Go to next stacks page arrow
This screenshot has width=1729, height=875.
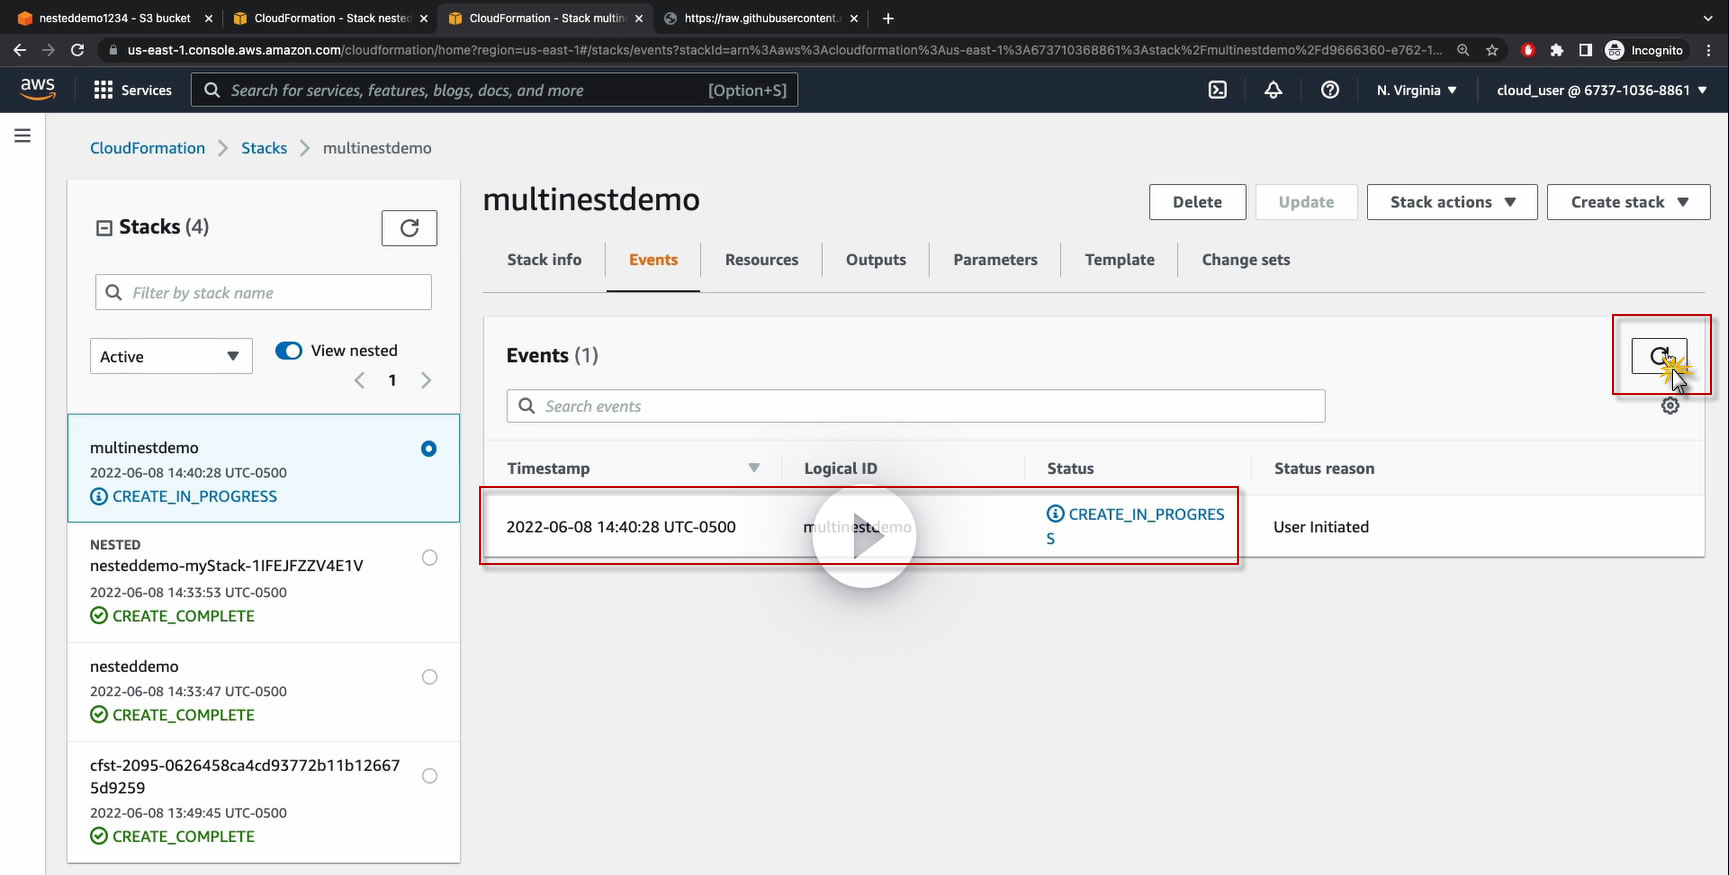point(426,380)
